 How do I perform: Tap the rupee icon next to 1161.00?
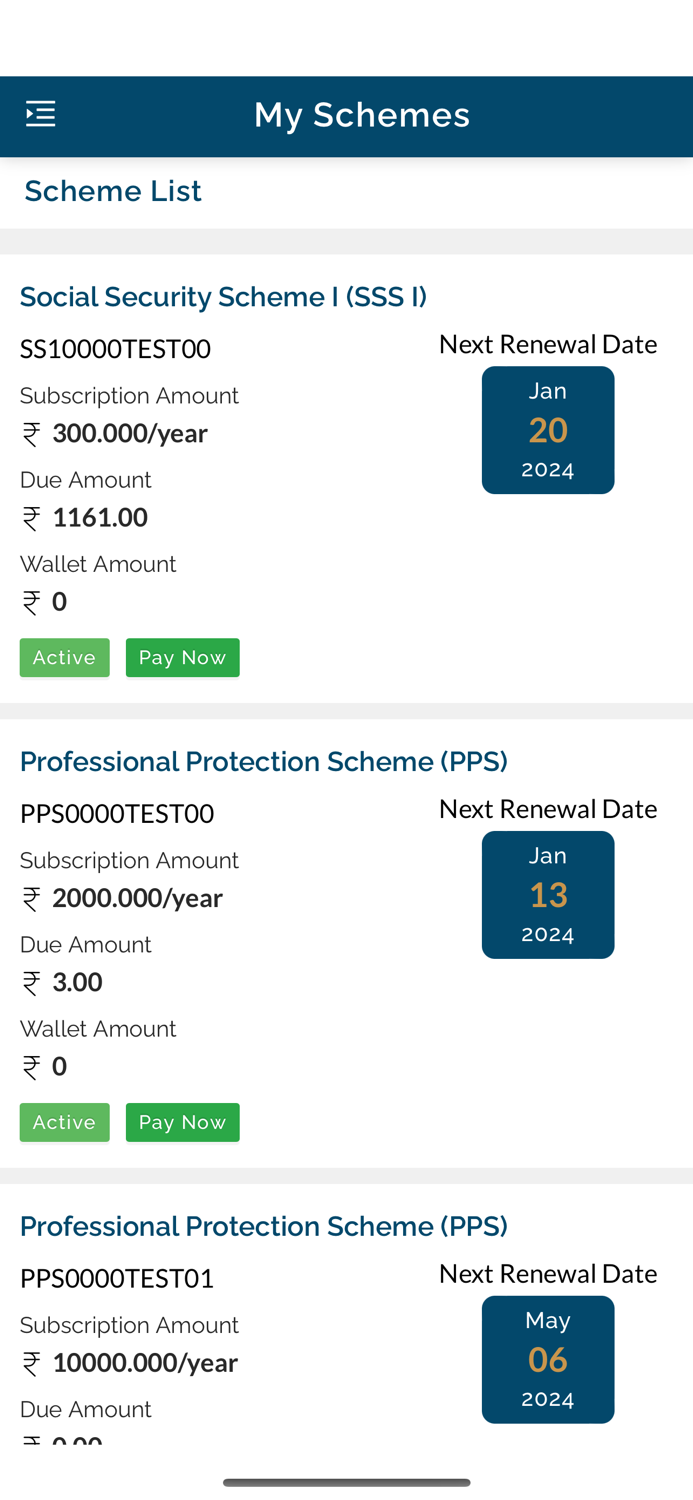pos(32,518)
